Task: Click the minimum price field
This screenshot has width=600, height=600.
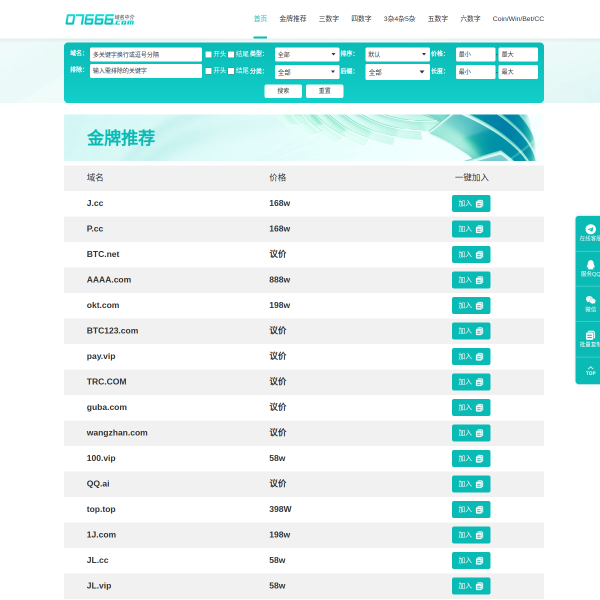Action: pyautogui.click(x=475, y=54)
